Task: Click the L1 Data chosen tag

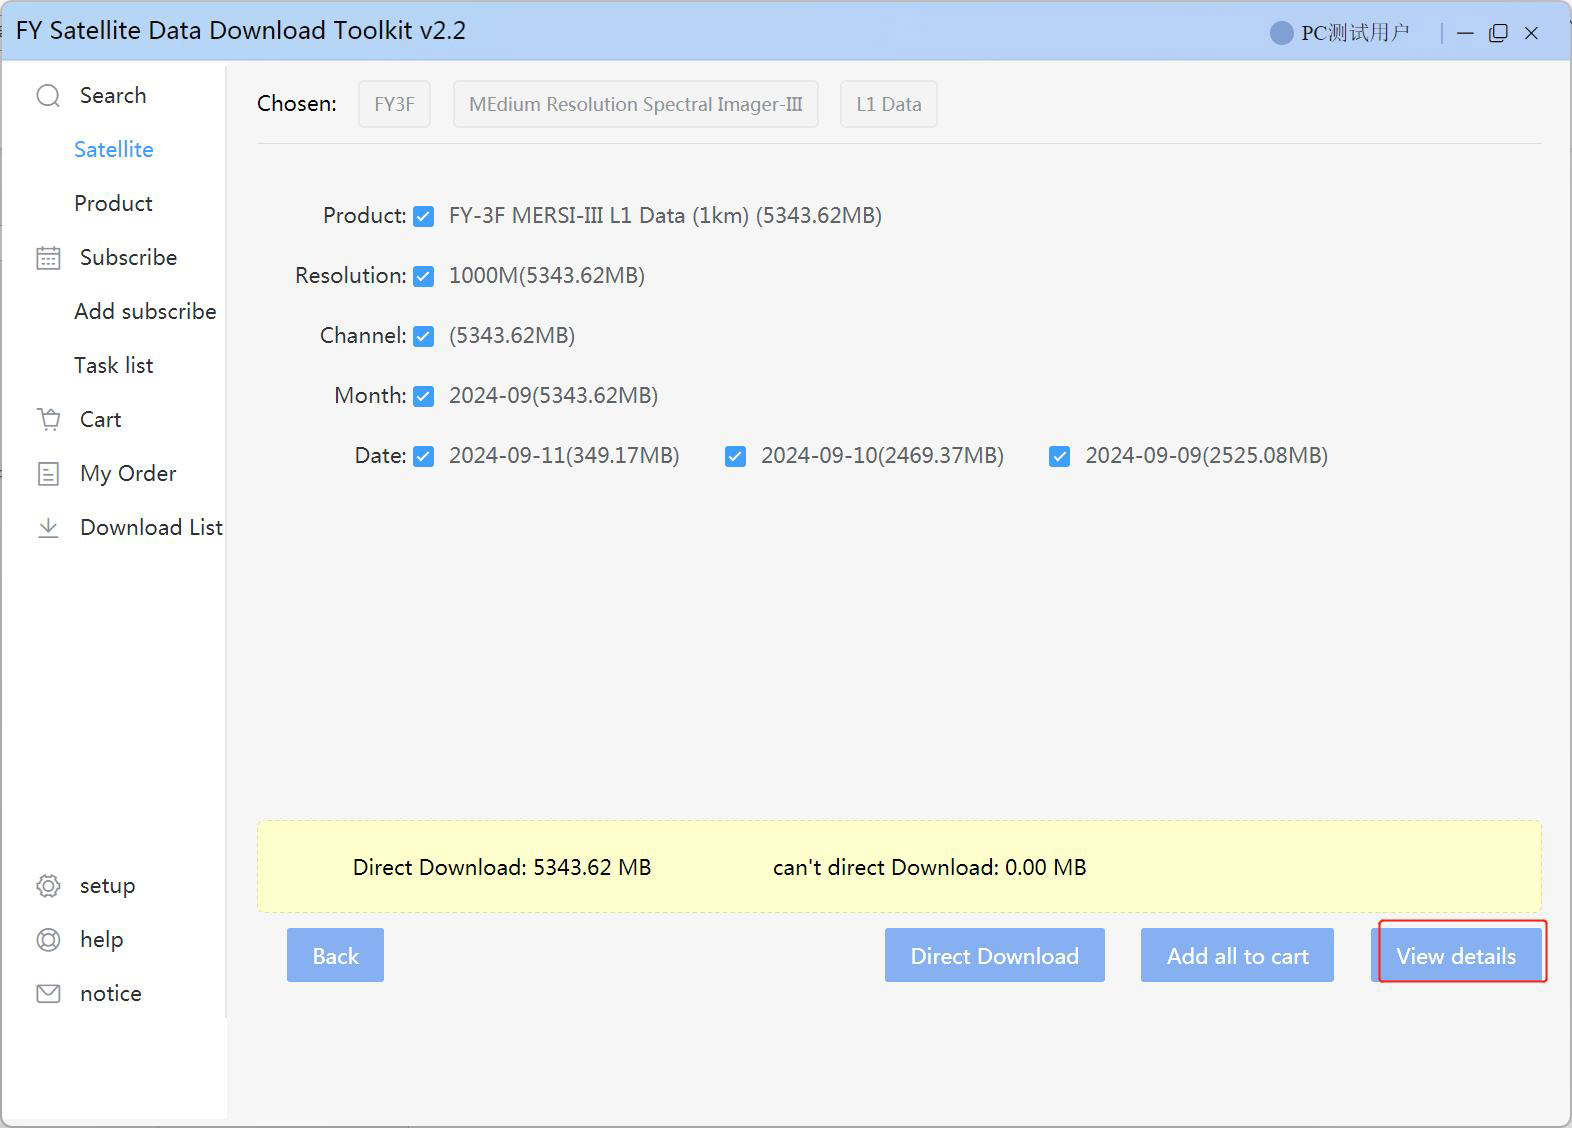Action: pyautogui.click(x=889, y=104)
